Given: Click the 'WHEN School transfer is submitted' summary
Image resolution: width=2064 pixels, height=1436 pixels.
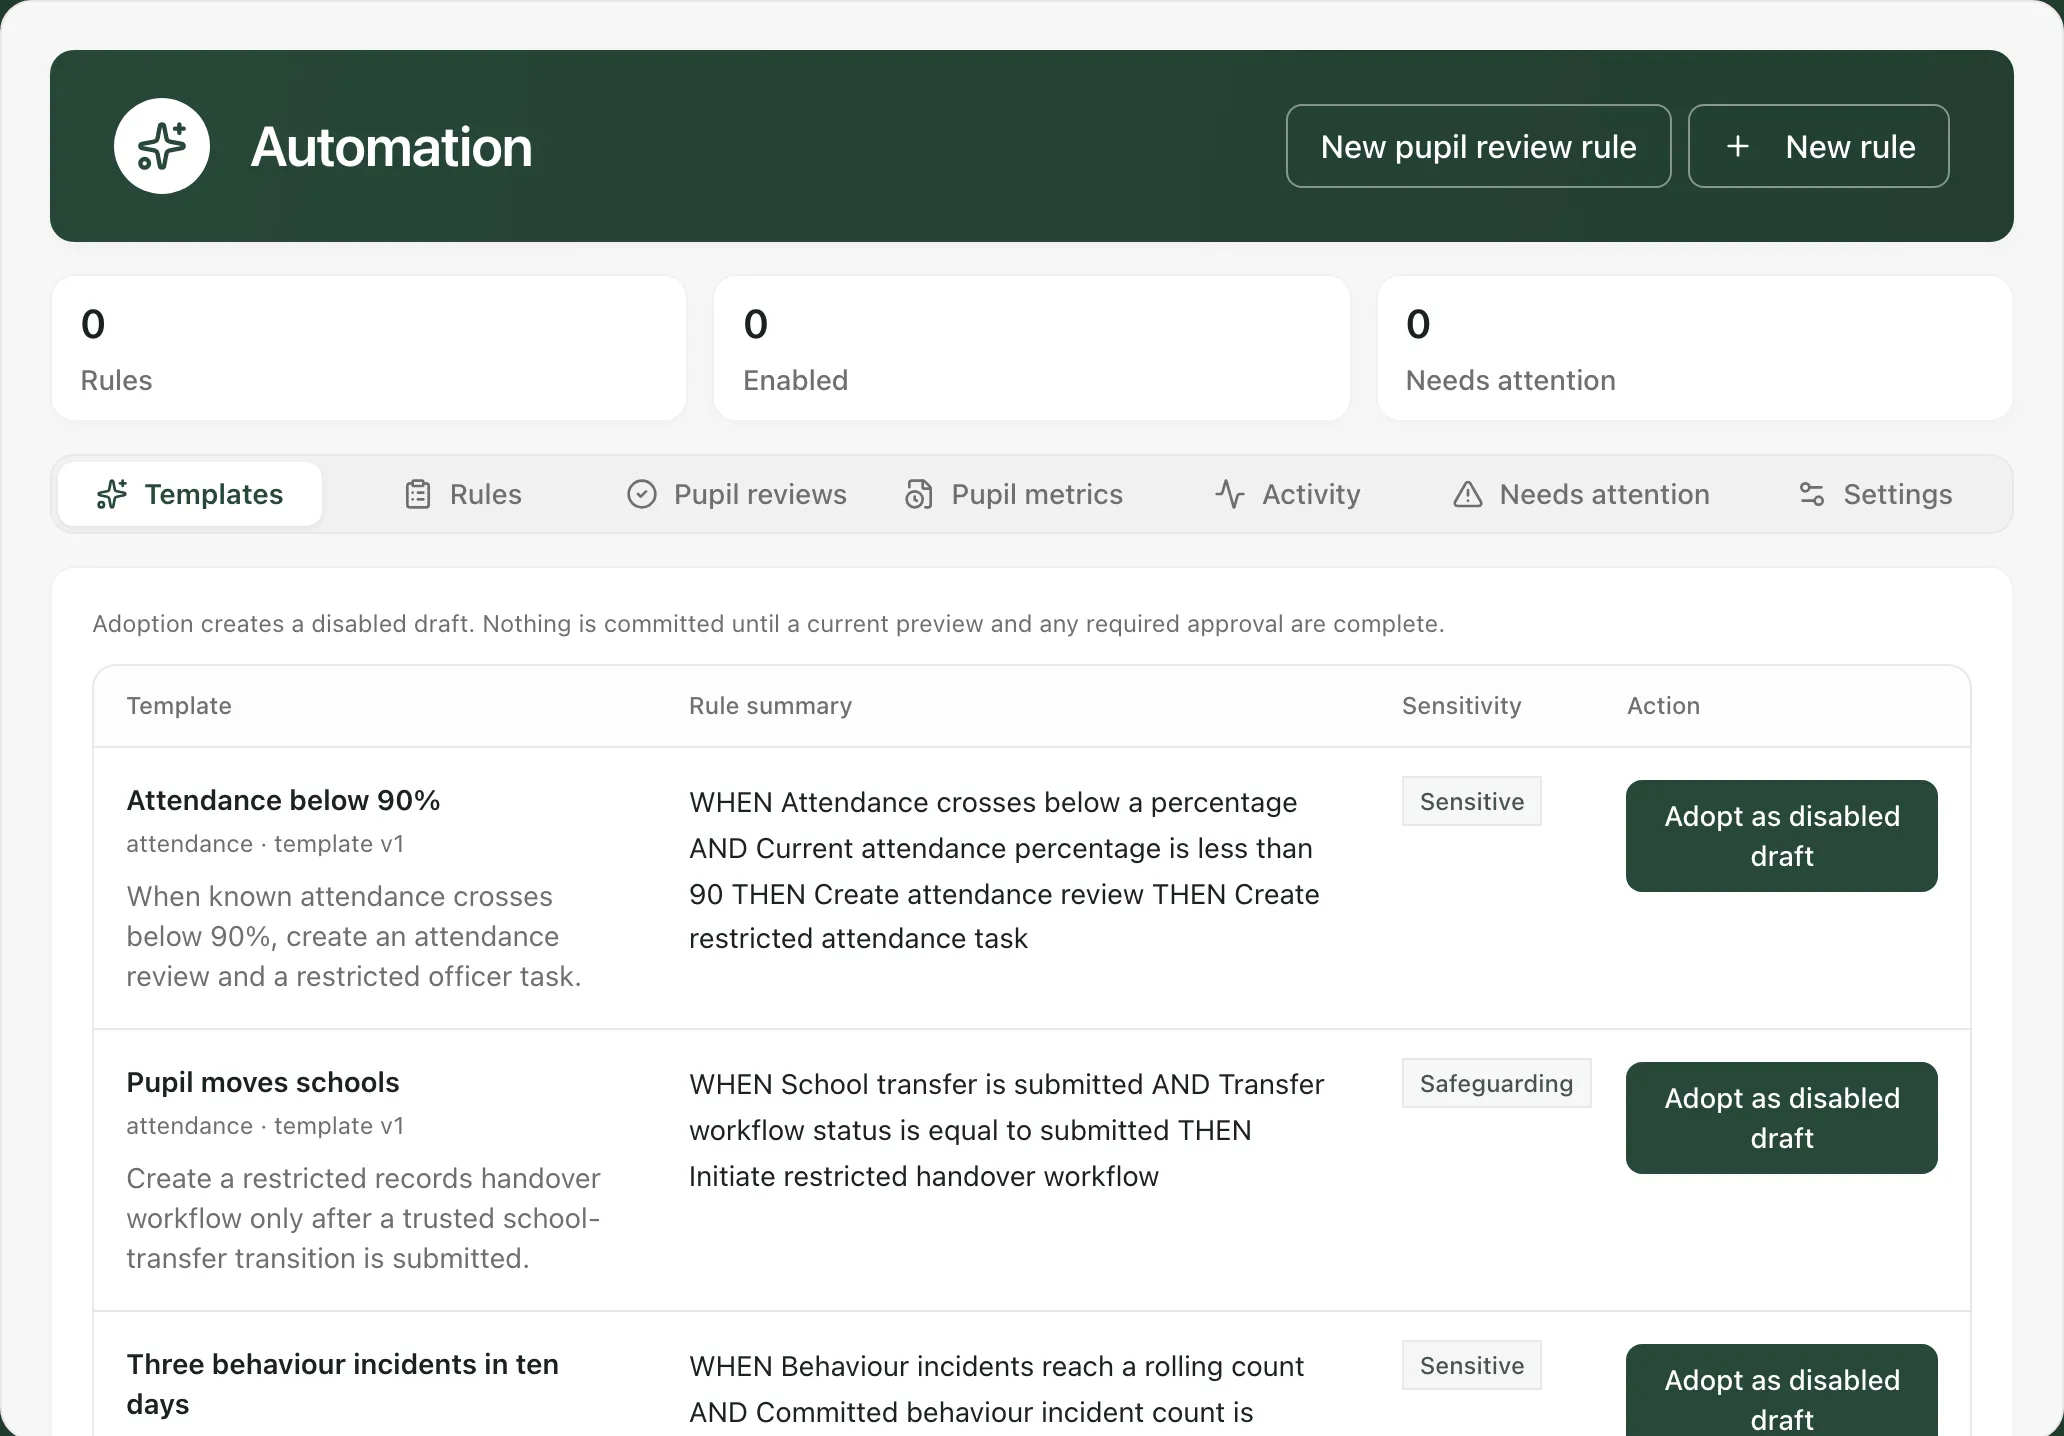Looking at the screenshot, I should [1006, 1130].
